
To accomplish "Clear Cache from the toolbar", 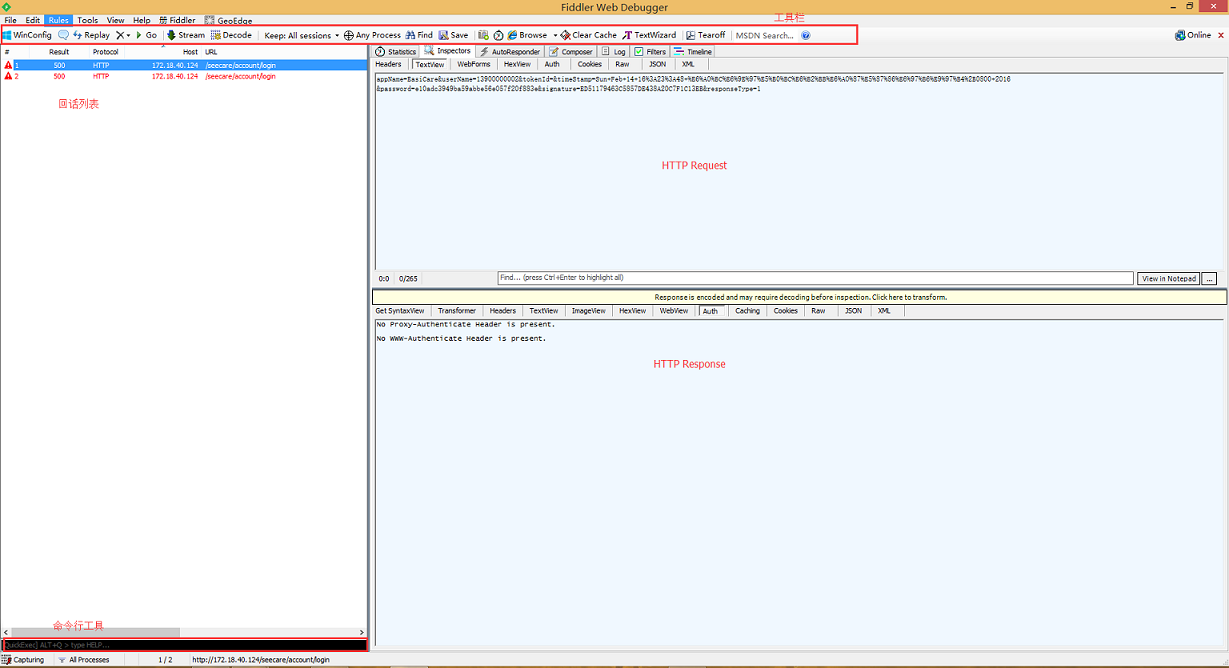I will coord(589,35).
